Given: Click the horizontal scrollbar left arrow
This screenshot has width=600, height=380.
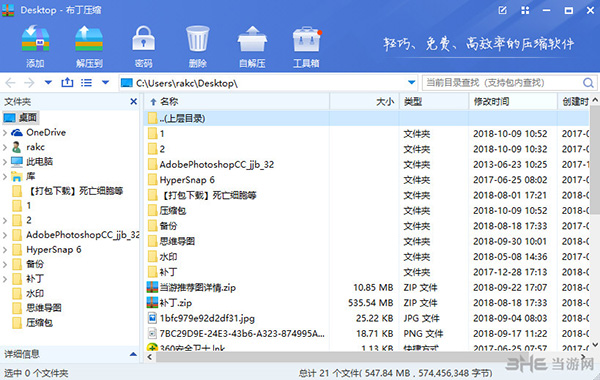Looking at the screenshot, I should click(x=150, y=357).
